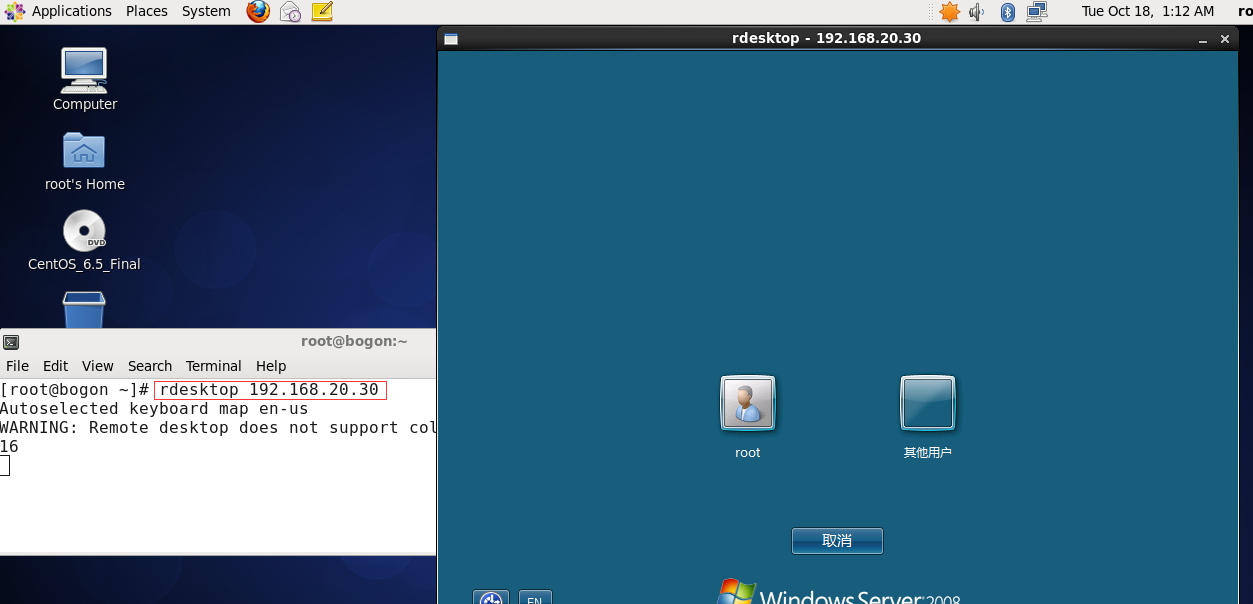Screen dimensions: 1253x604
Task: Click the terminal window icon in title bar
Action: pos(11,341)
